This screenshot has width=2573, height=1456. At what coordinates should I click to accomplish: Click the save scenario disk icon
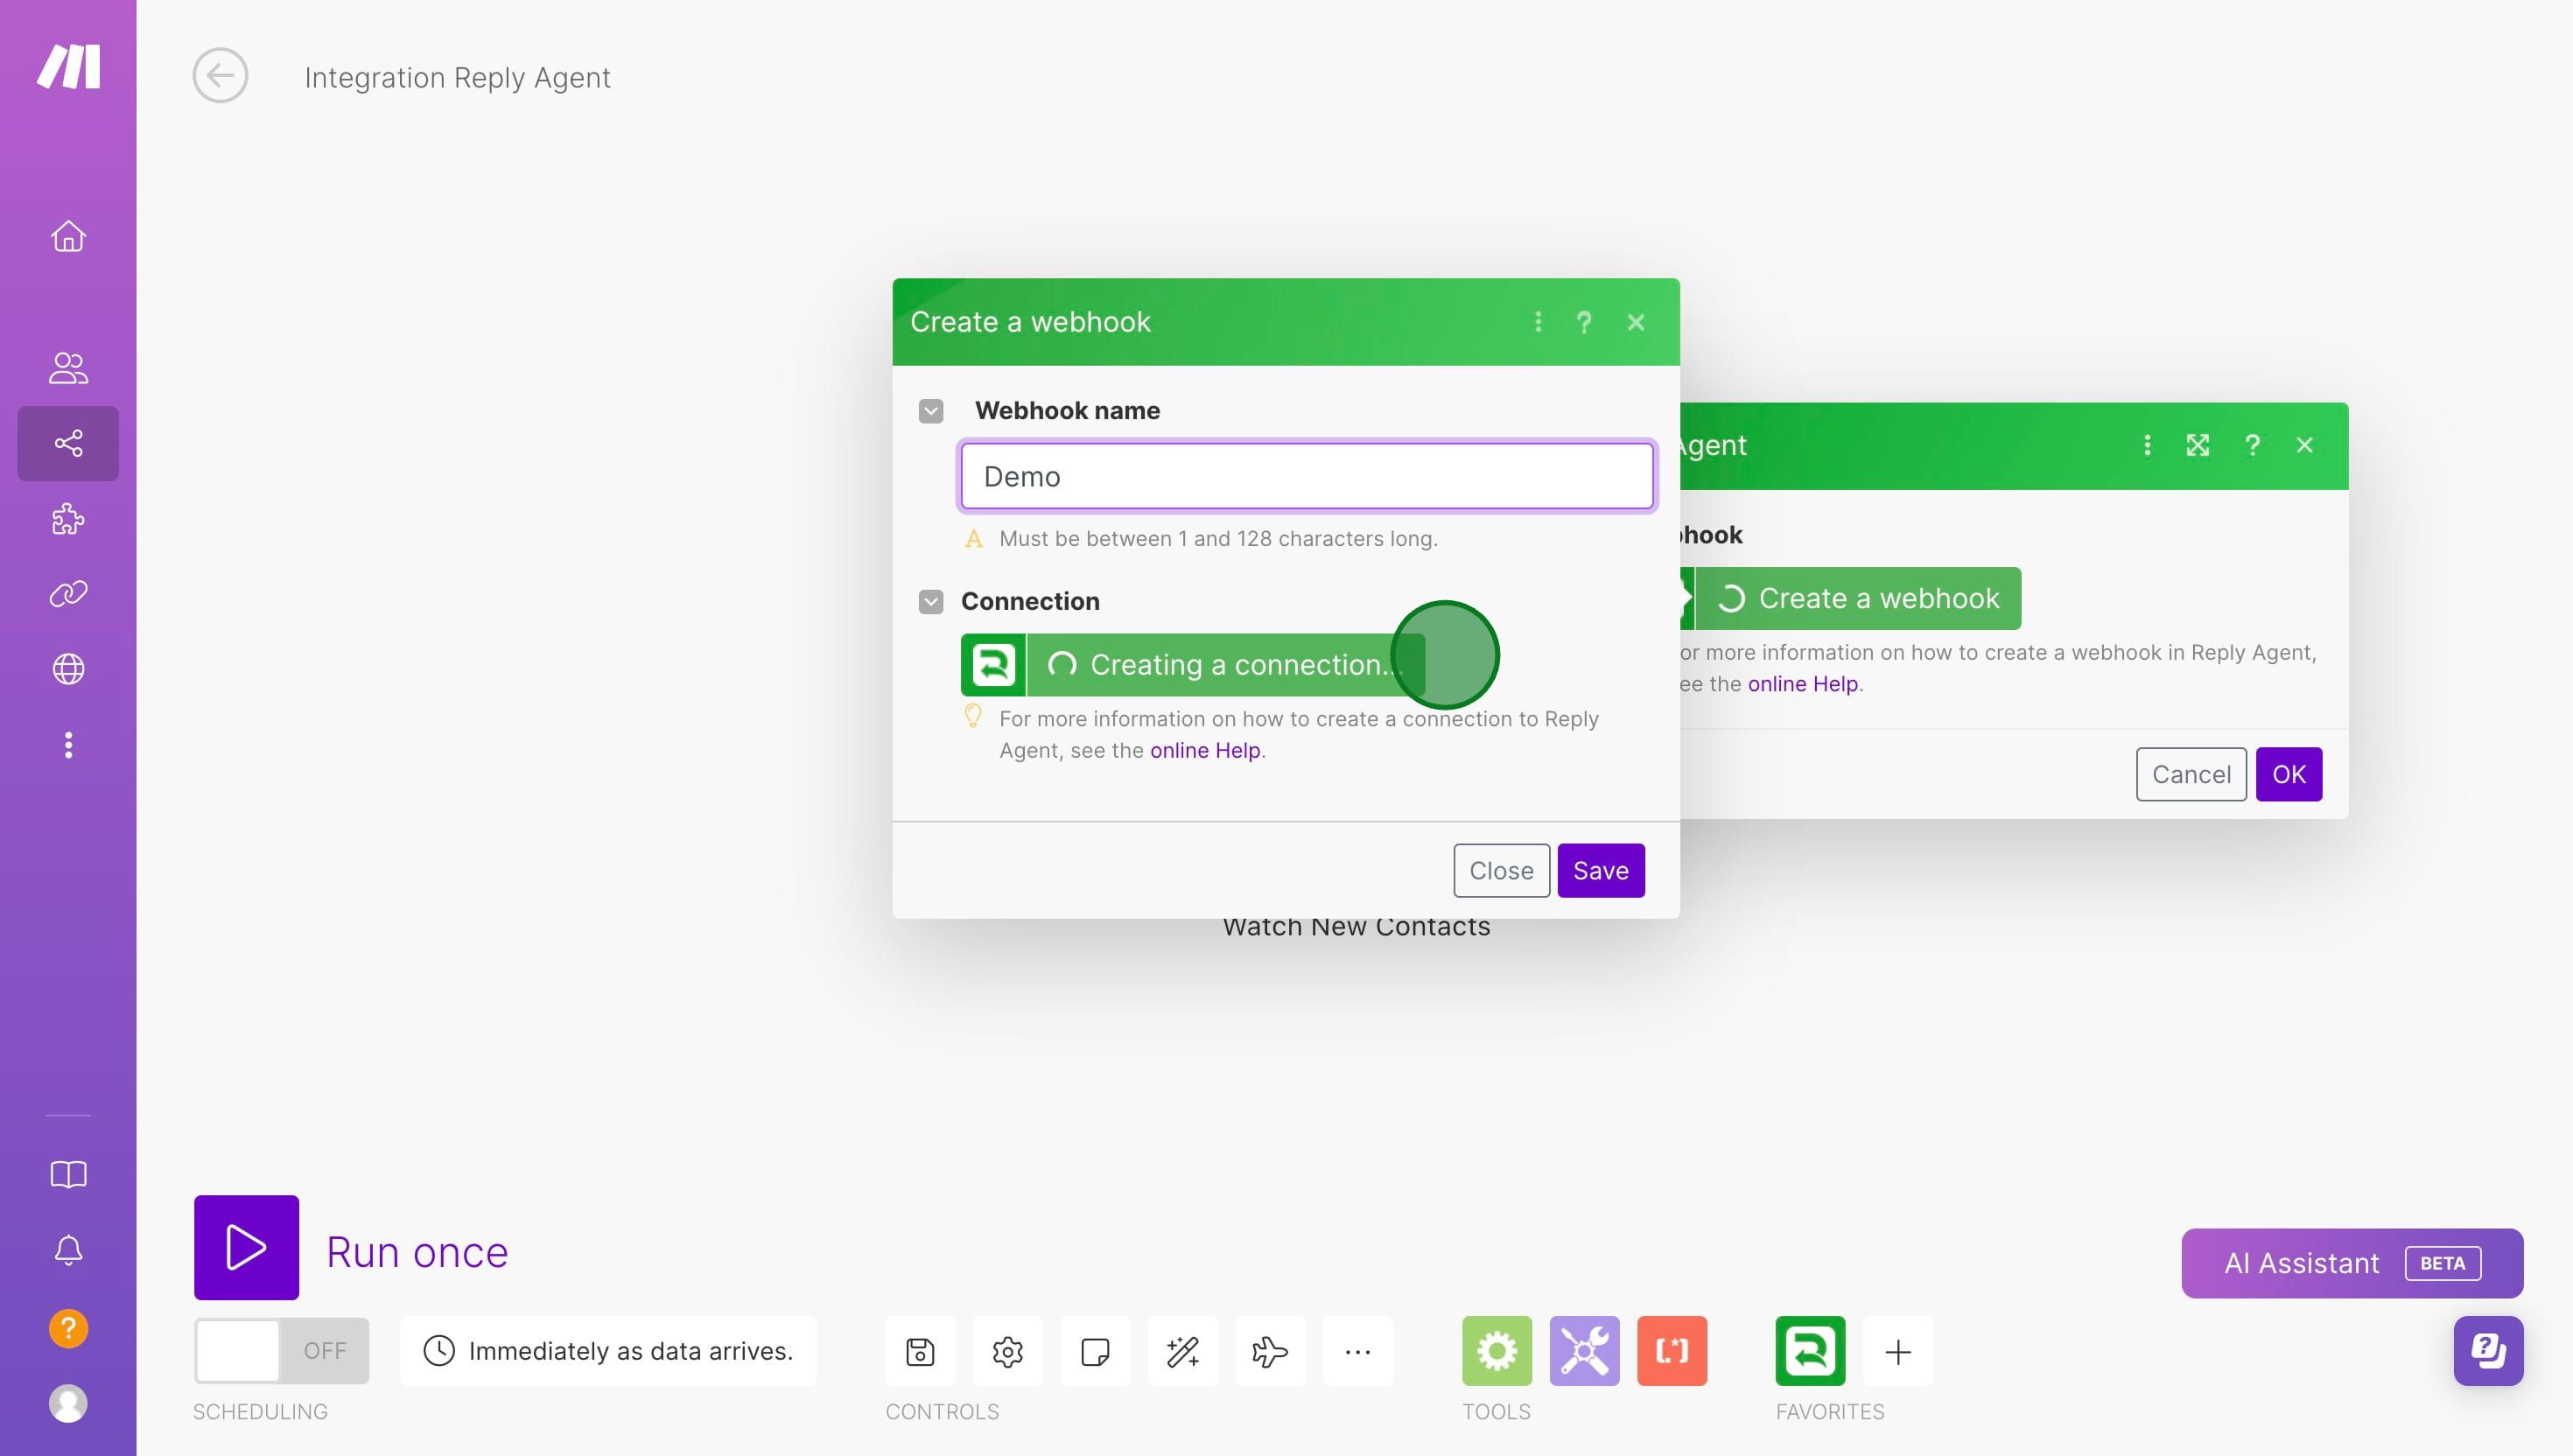tap(920, 1351)
